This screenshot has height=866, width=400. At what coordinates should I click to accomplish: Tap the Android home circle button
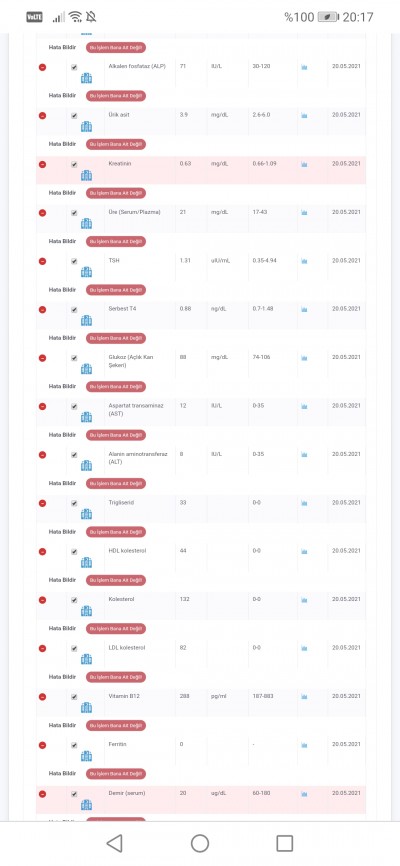(x=200, y=843)
